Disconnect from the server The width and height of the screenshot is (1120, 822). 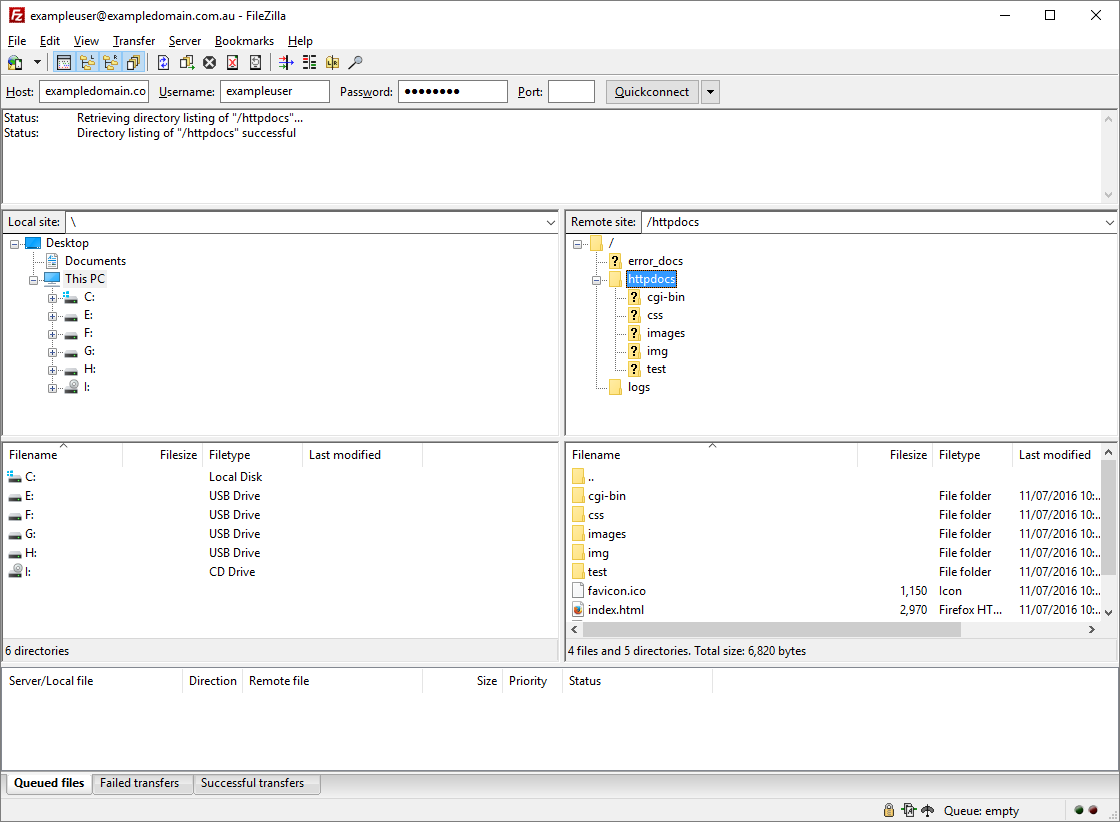(232, 62)
